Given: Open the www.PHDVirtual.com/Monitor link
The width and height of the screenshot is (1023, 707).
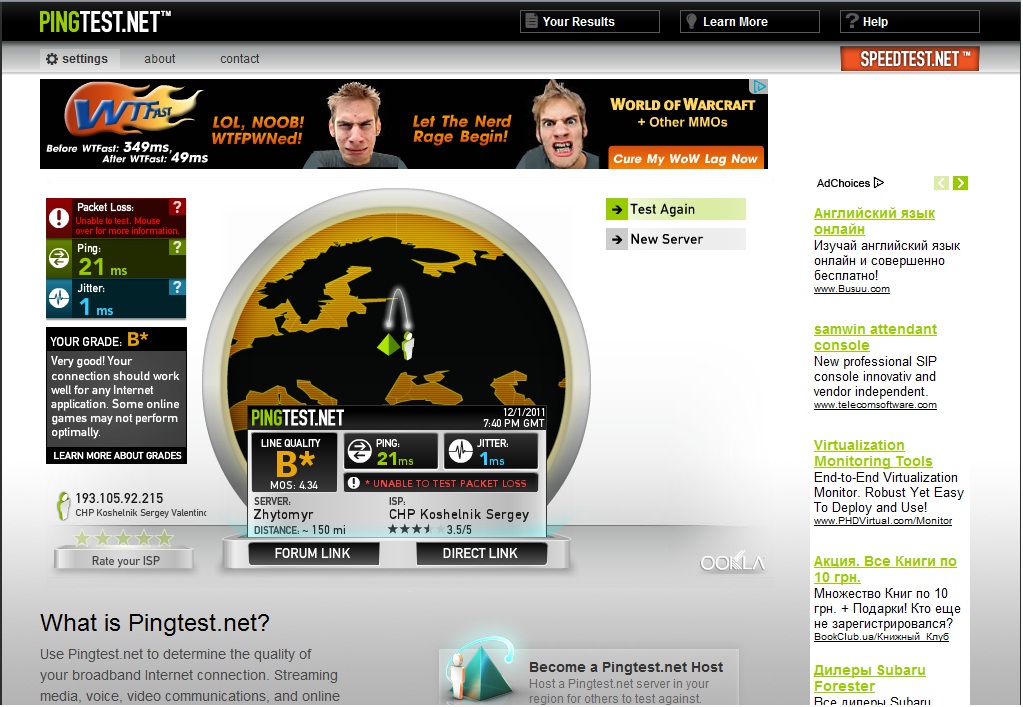Looking at the screenshot, I should [x=883, y=520].
